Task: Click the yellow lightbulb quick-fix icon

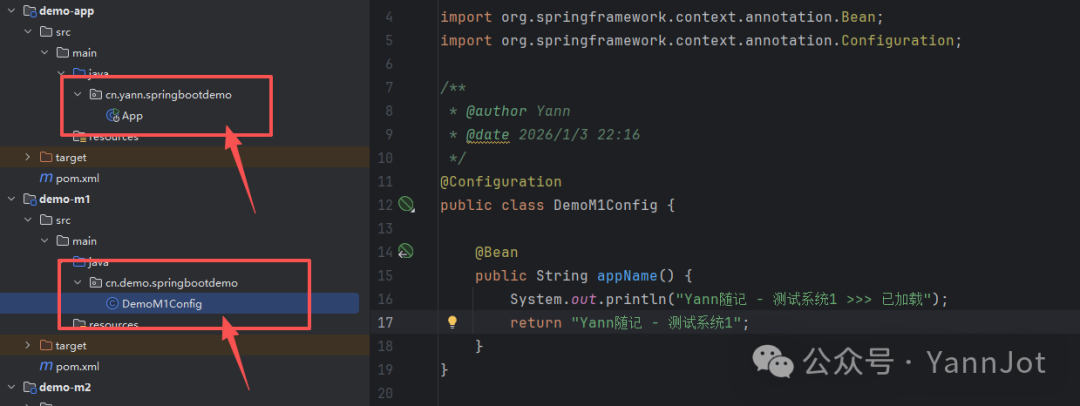Action: [x=452, y=322]
